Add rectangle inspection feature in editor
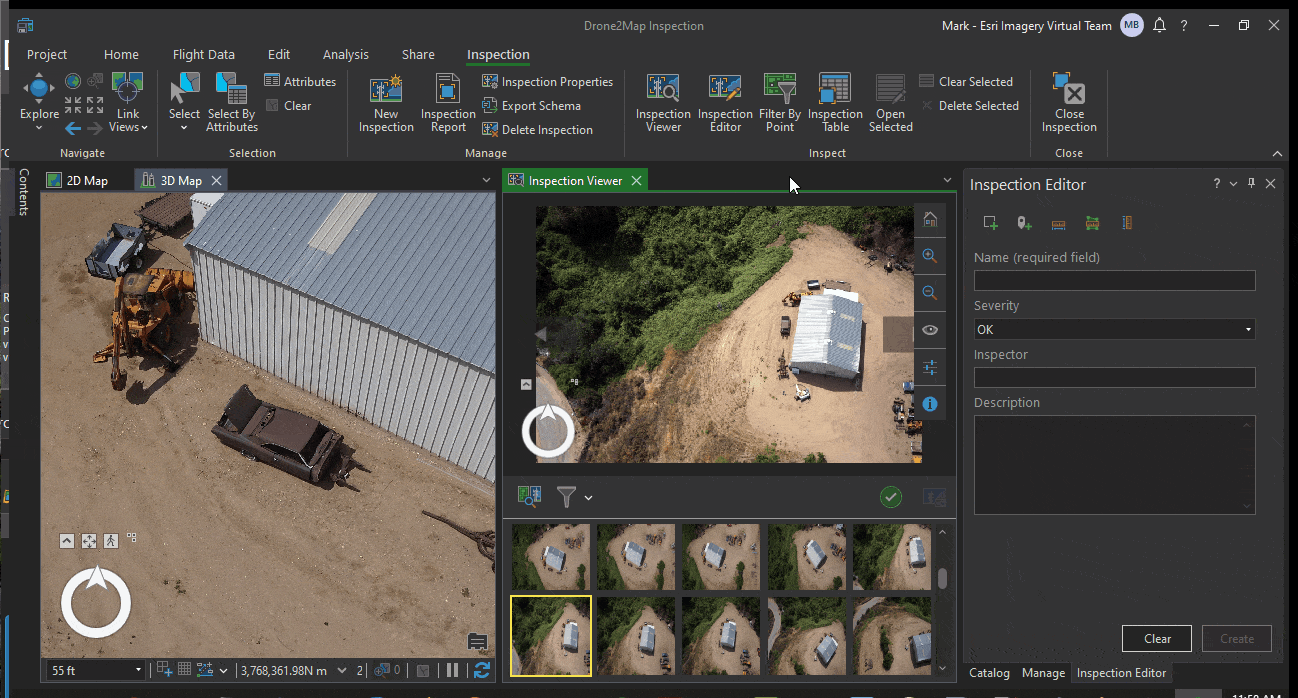The width and height of the screenshot is (1298, 698). click(x=990, y=223)
